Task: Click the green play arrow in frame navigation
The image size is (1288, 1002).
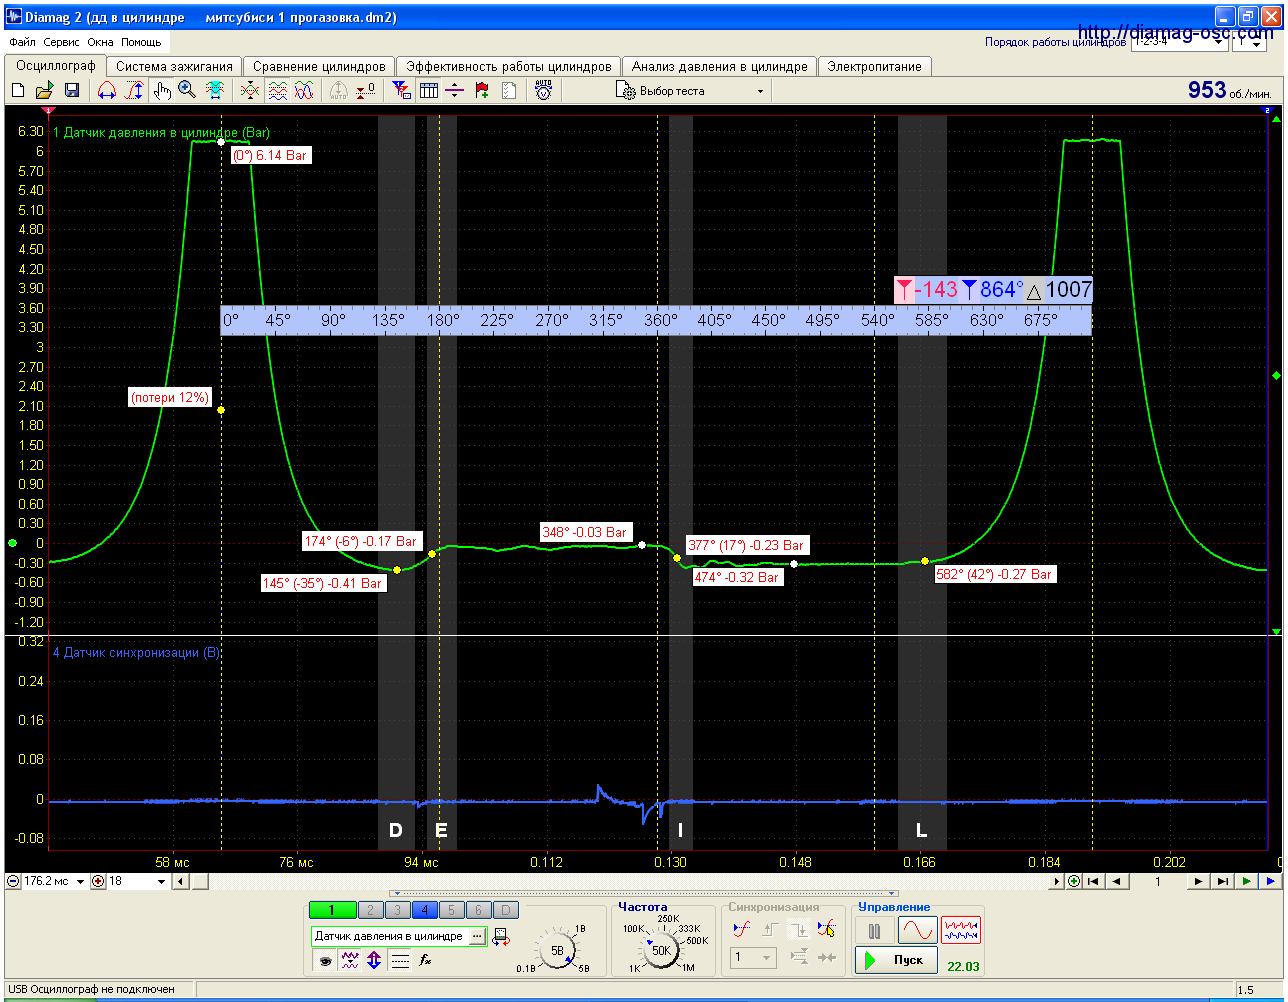Action: [x=1246, y=881]
